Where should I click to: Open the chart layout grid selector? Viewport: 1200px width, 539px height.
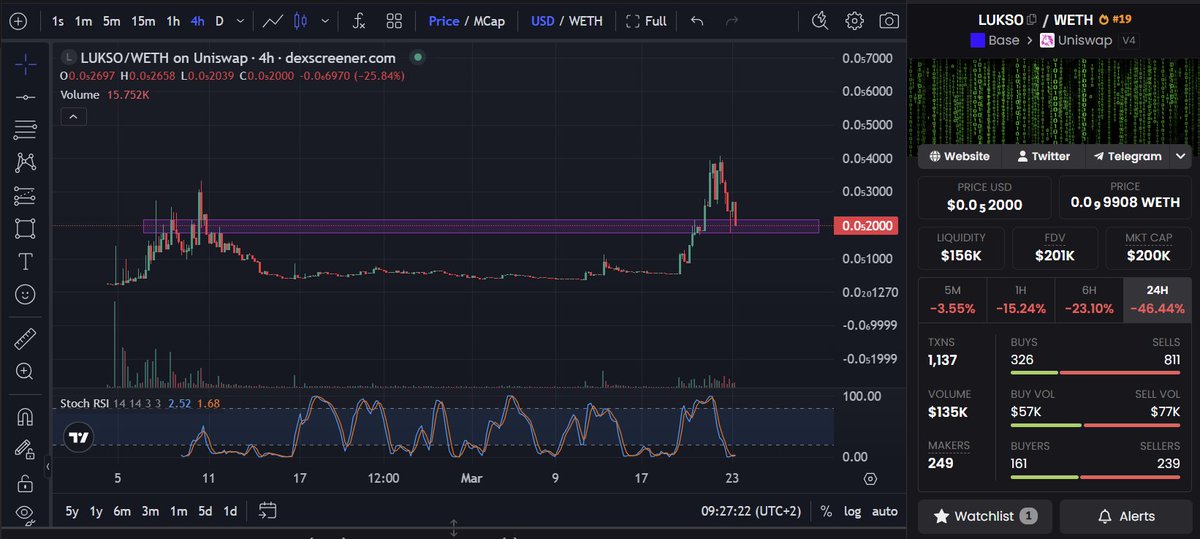395,20
